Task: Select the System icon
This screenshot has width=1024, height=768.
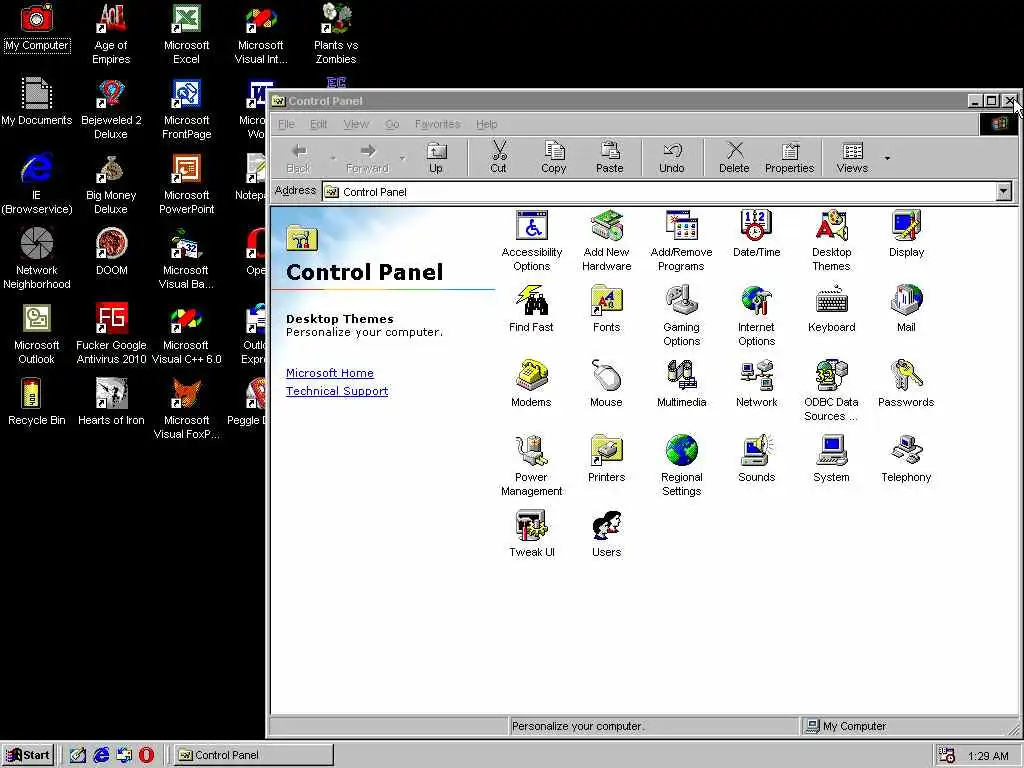Action: pyautogui.click(x=831, y=459)
